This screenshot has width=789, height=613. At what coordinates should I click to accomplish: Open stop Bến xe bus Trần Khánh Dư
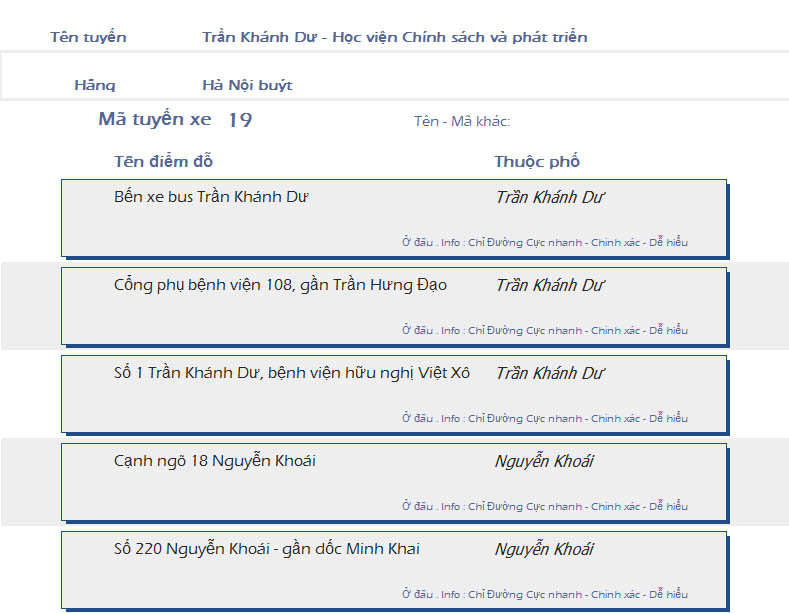[211, 197]
